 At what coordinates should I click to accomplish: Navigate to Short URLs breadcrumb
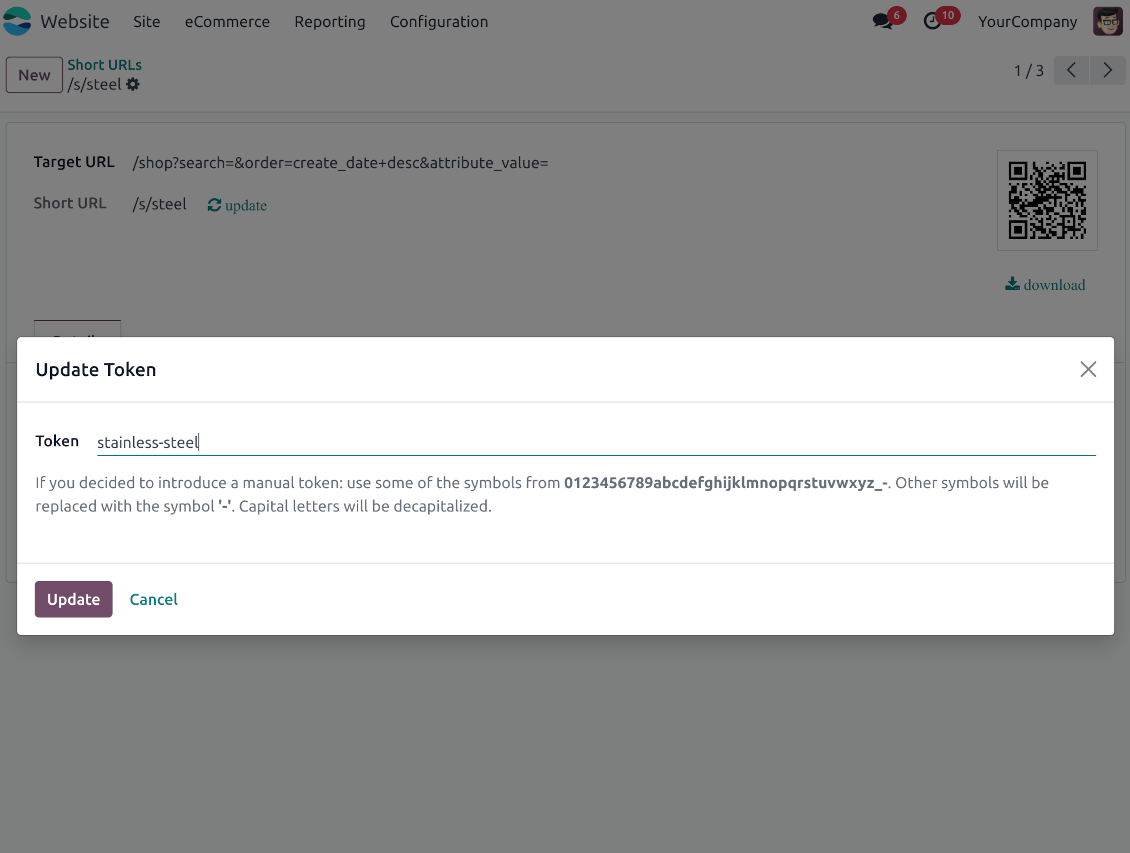[x=105, y=65]
